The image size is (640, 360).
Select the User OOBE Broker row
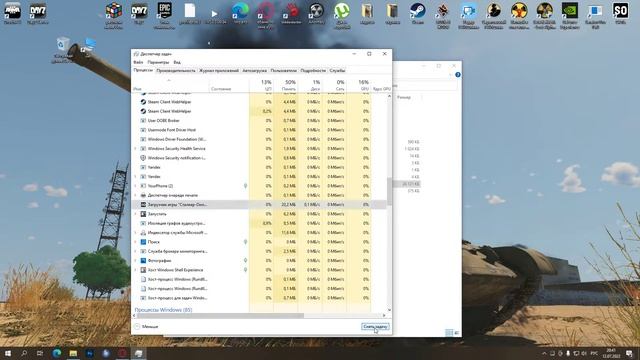coord(259,120)
